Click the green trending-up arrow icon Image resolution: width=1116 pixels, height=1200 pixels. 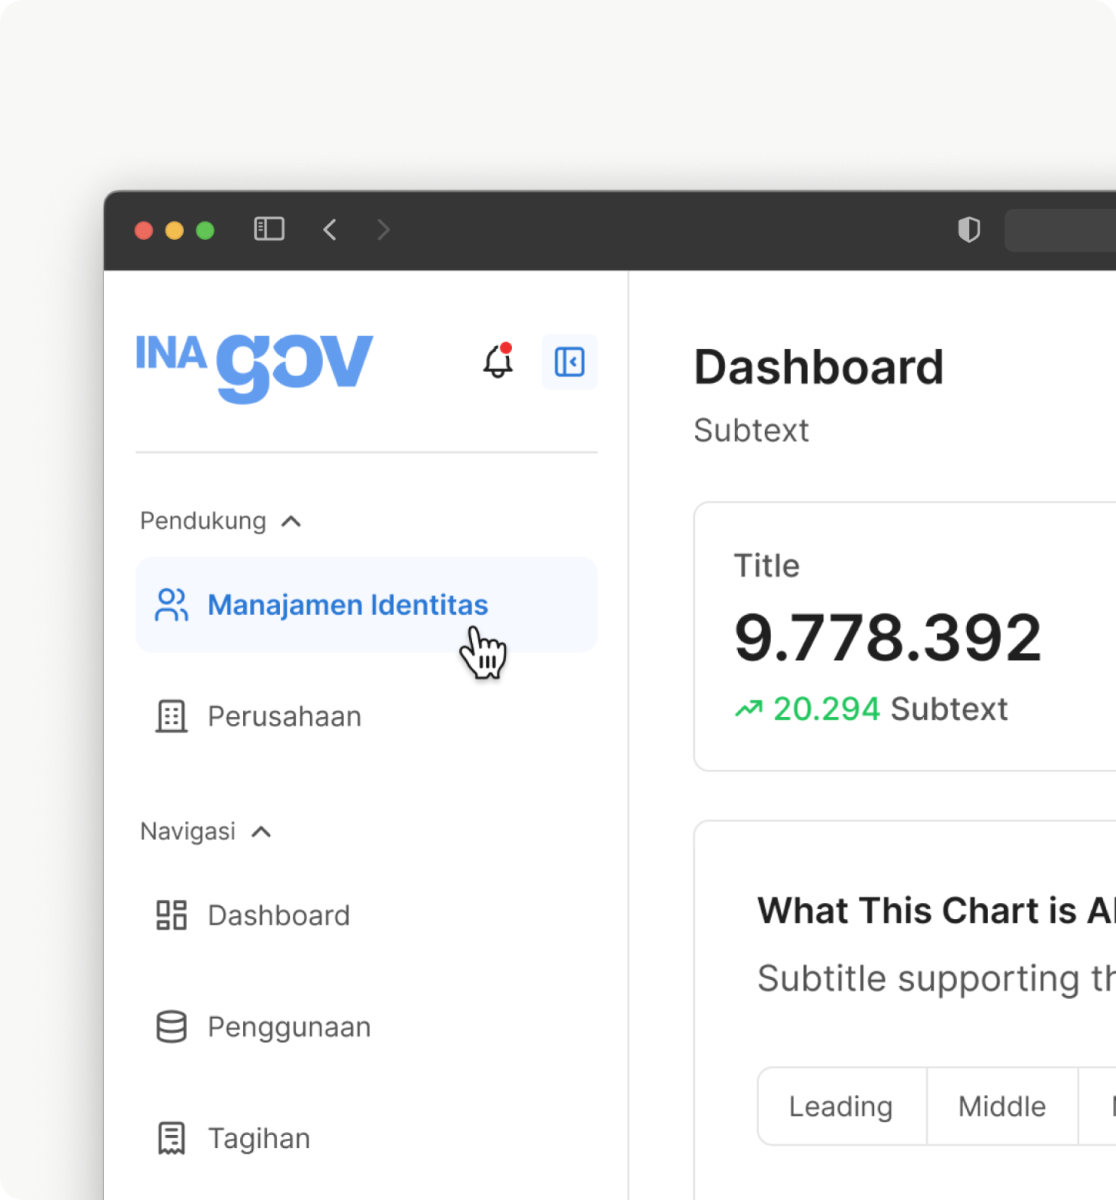748,709
